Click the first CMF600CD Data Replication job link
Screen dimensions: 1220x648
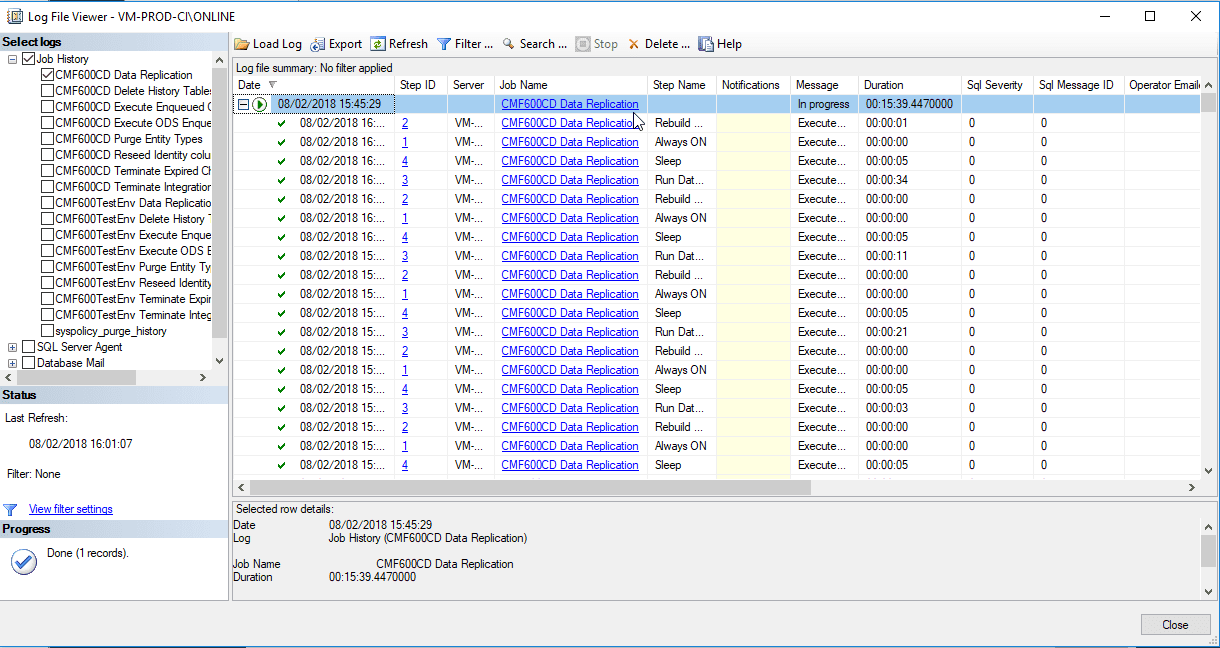[x=569, y=104]
